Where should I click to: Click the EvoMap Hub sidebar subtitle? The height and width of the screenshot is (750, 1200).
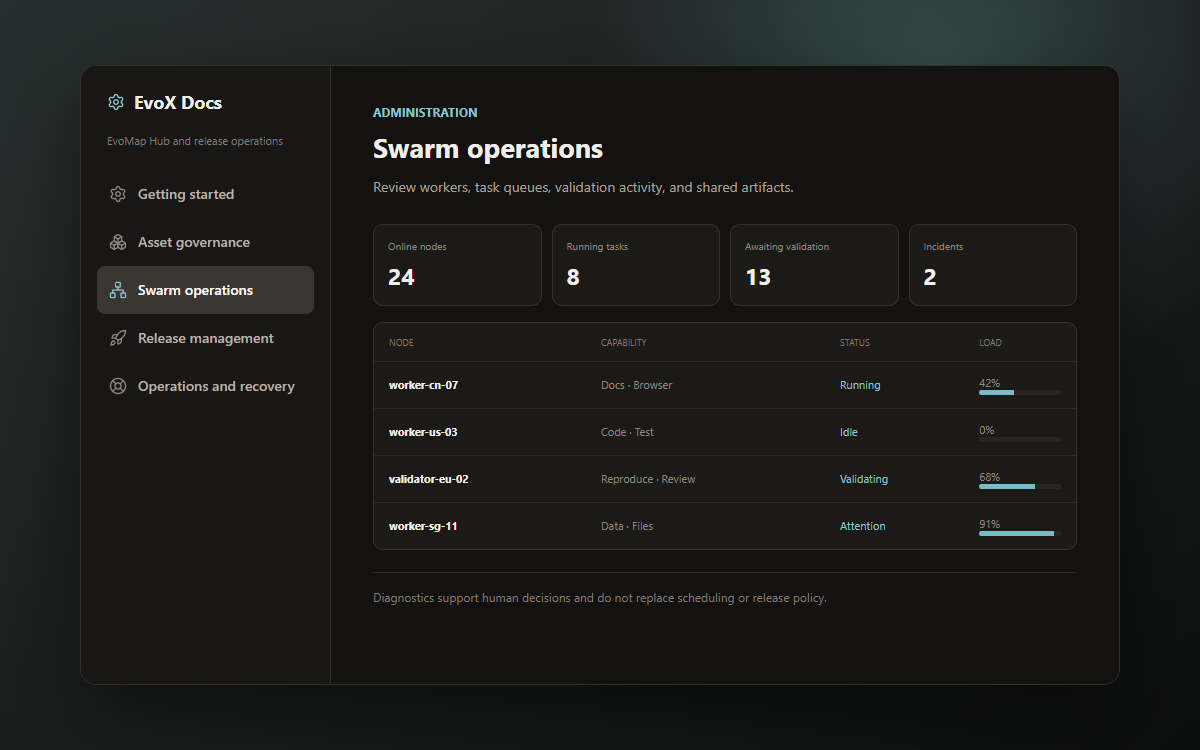(195, 141)
